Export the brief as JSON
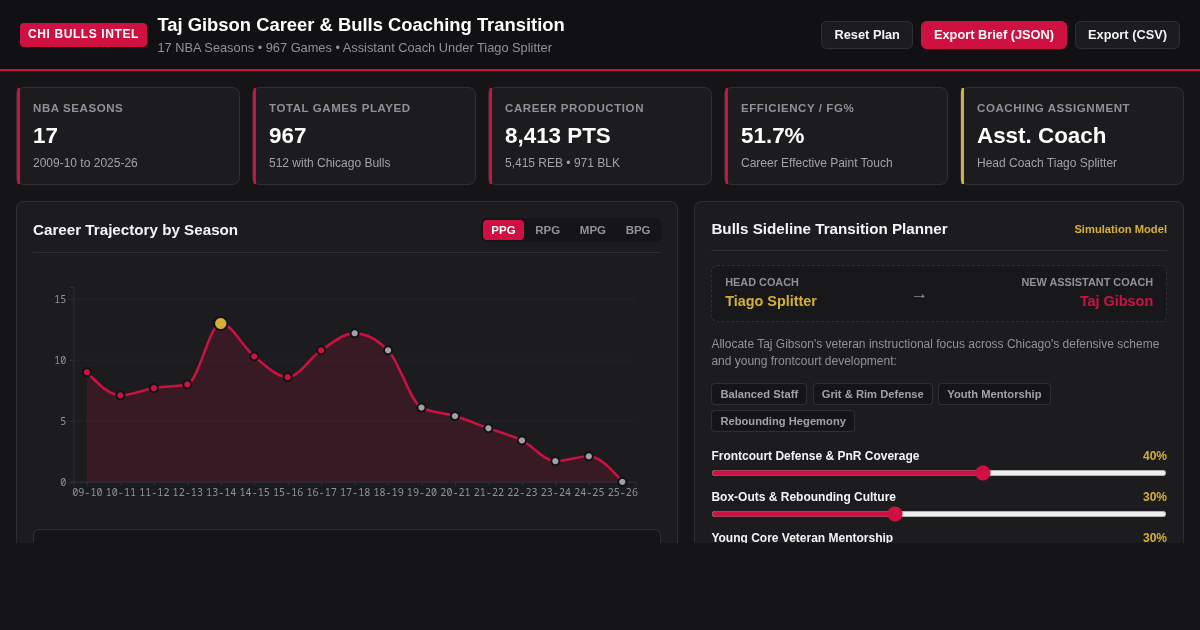Image resolution: width=1200 pixels, height=630 pixels. click(x=994, y=35)
